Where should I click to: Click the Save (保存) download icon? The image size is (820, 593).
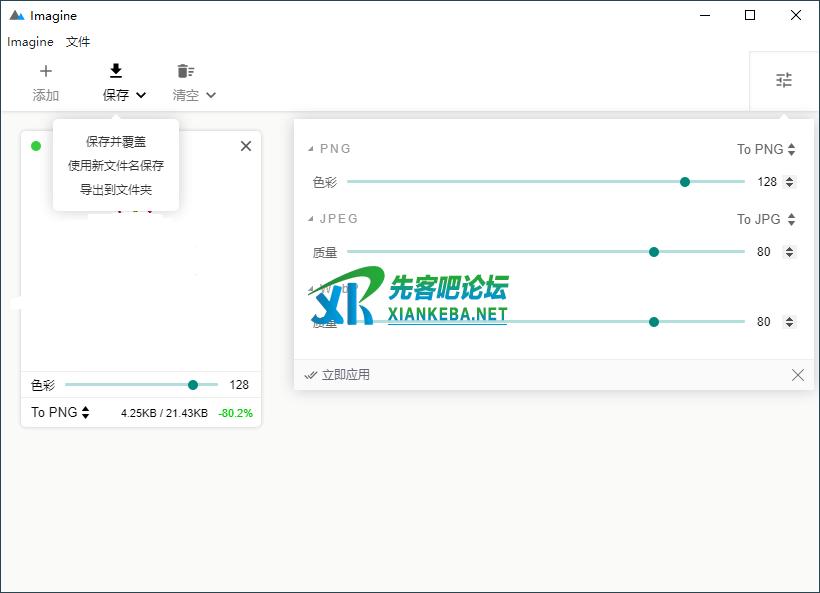coord(116,71)
